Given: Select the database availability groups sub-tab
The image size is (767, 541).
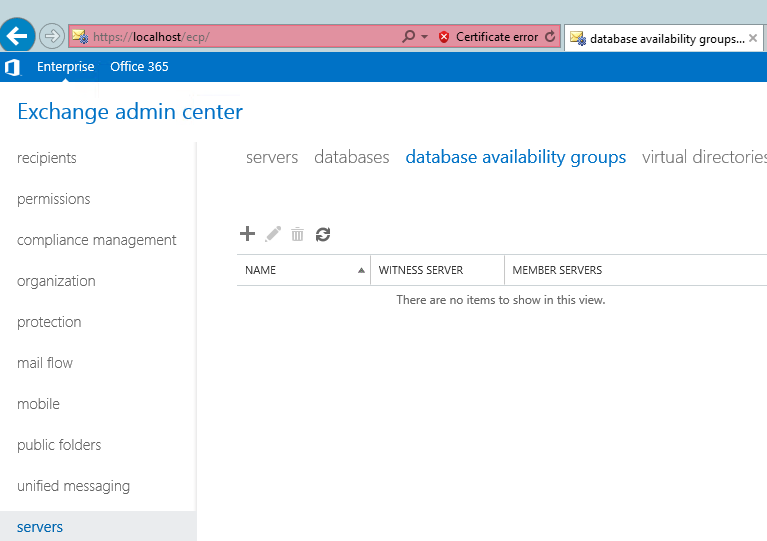Looking at the screenshot, I should tap(516, 157).
